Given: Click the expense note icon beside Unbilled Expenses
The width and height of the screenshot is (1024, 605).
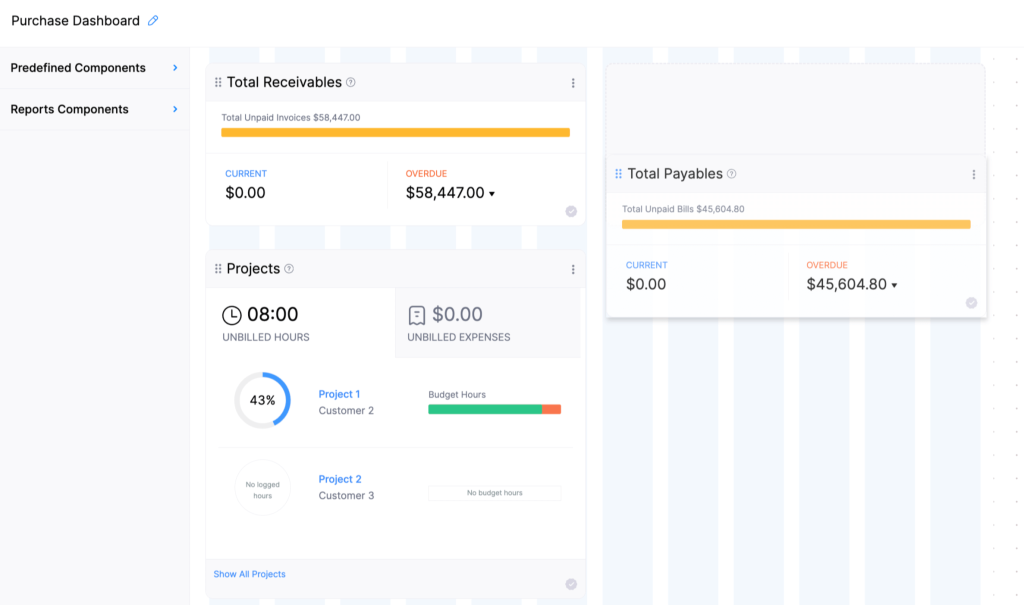Looking at the screenshot, I should pyautogui.click(x=416, y=312).
